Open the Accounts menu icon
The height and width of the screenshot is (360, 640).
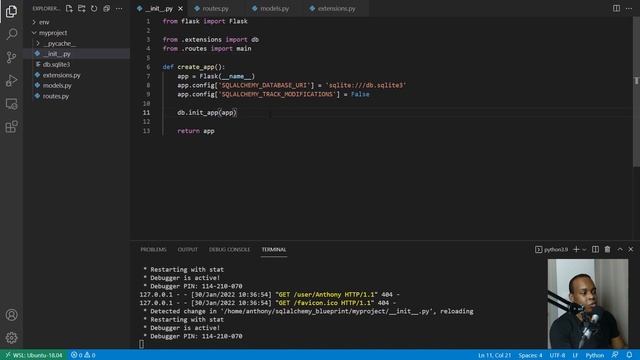(11, 315)
